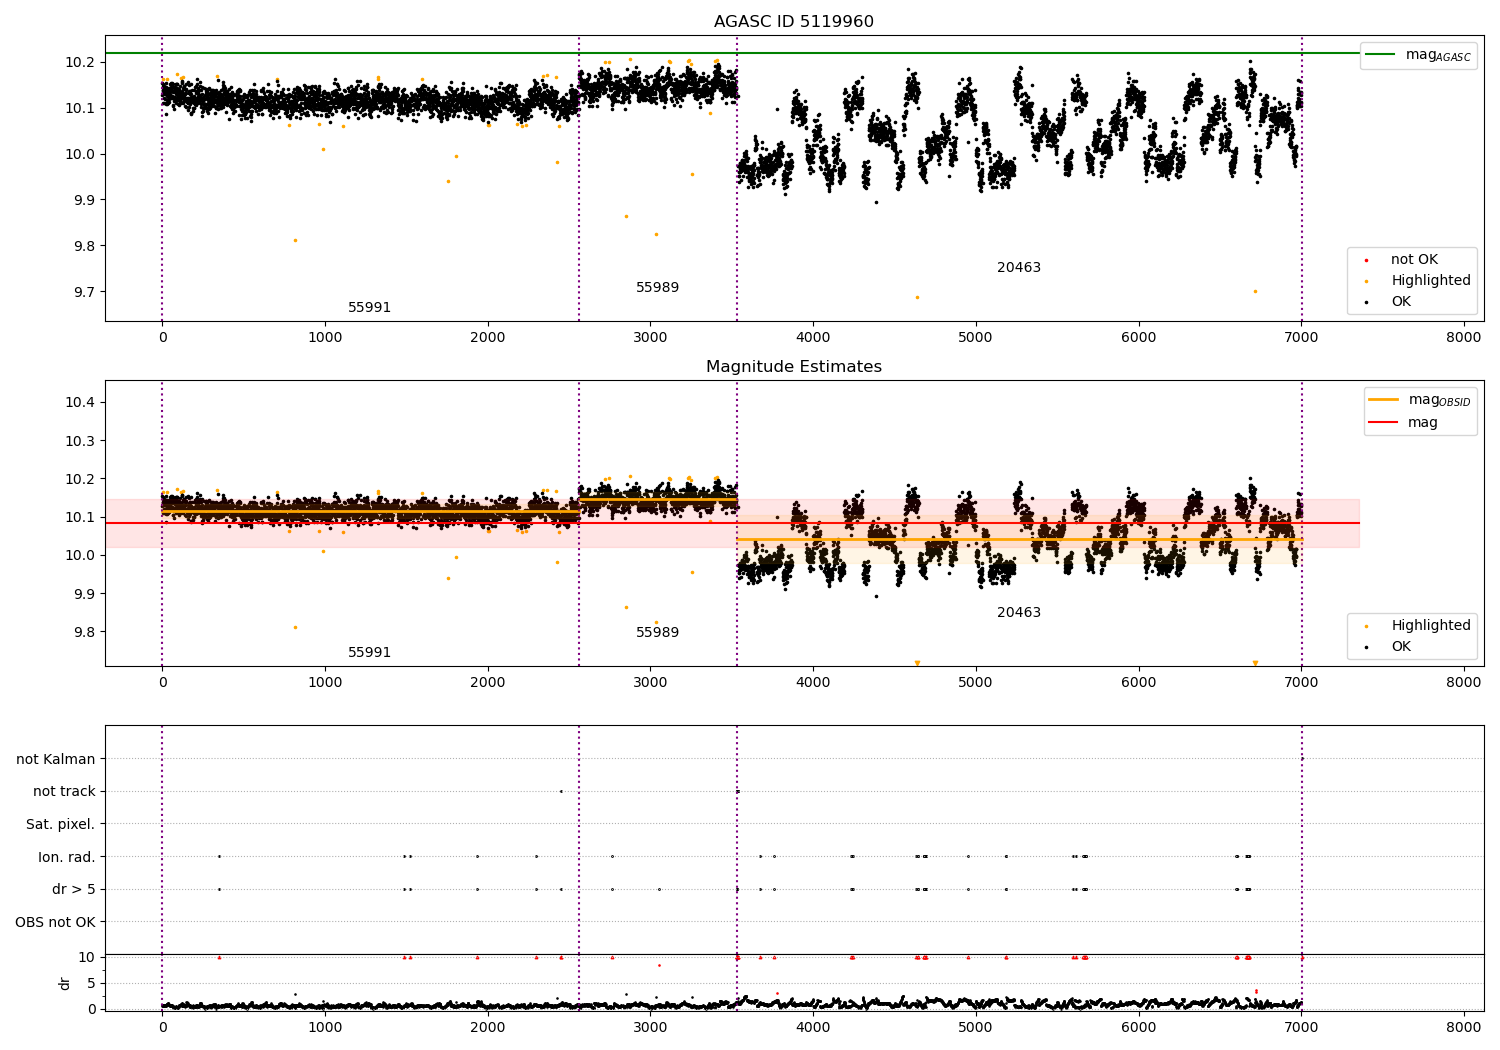
Task: Select 'Highlighted' legend entry in Magnitude Estimates plot
Action: pos(1430,626)
